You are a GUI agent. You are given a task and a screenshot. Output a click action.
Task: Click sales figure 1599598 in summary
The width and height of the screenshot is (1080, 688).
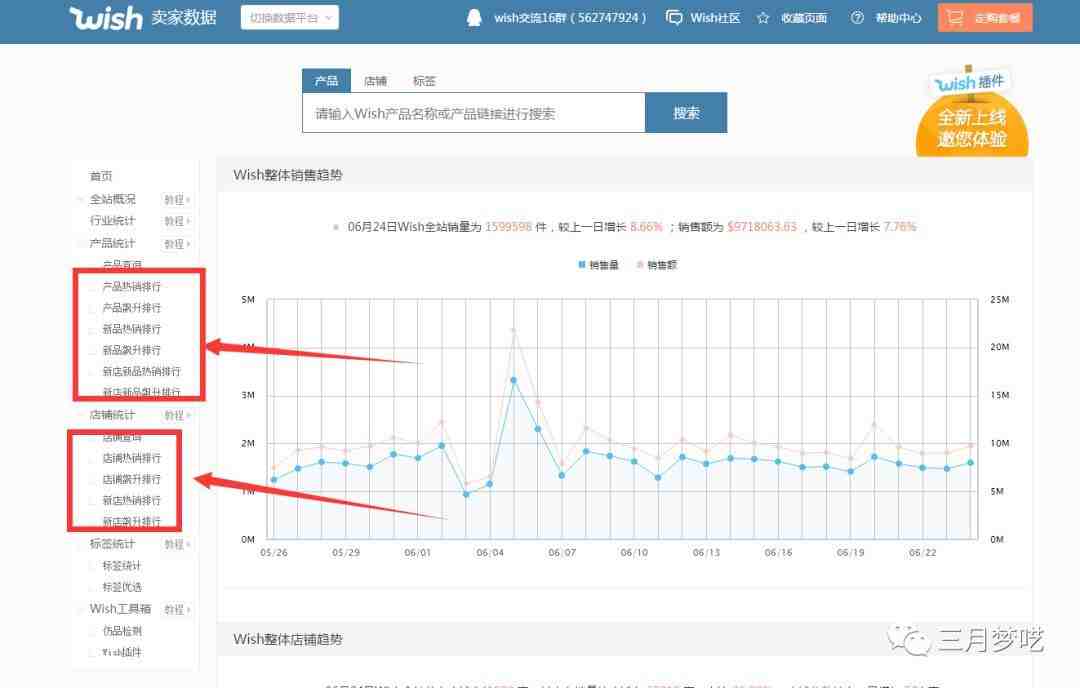pyautogui.click(x=508, y=227)
